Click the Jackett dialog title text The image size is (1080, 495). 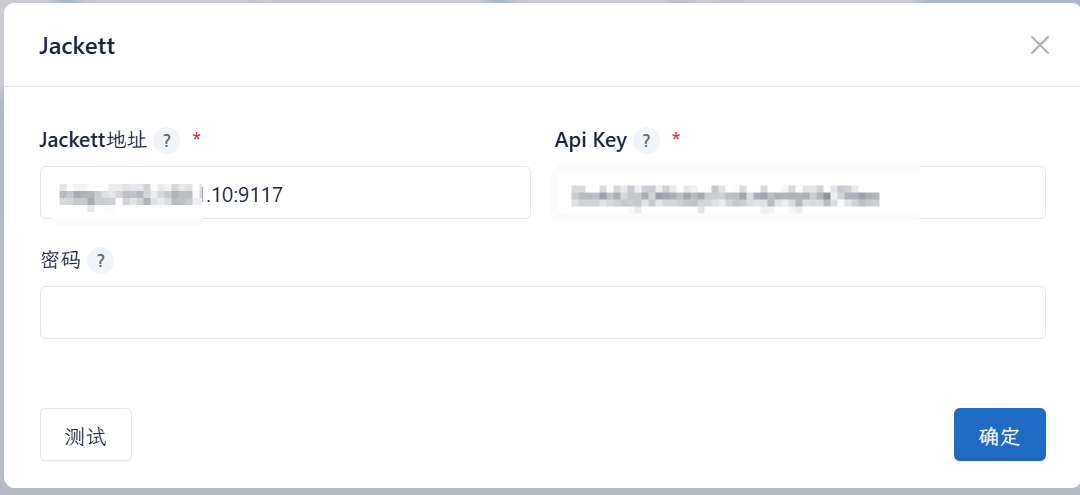pyautogui.click(x=77, y=46)
